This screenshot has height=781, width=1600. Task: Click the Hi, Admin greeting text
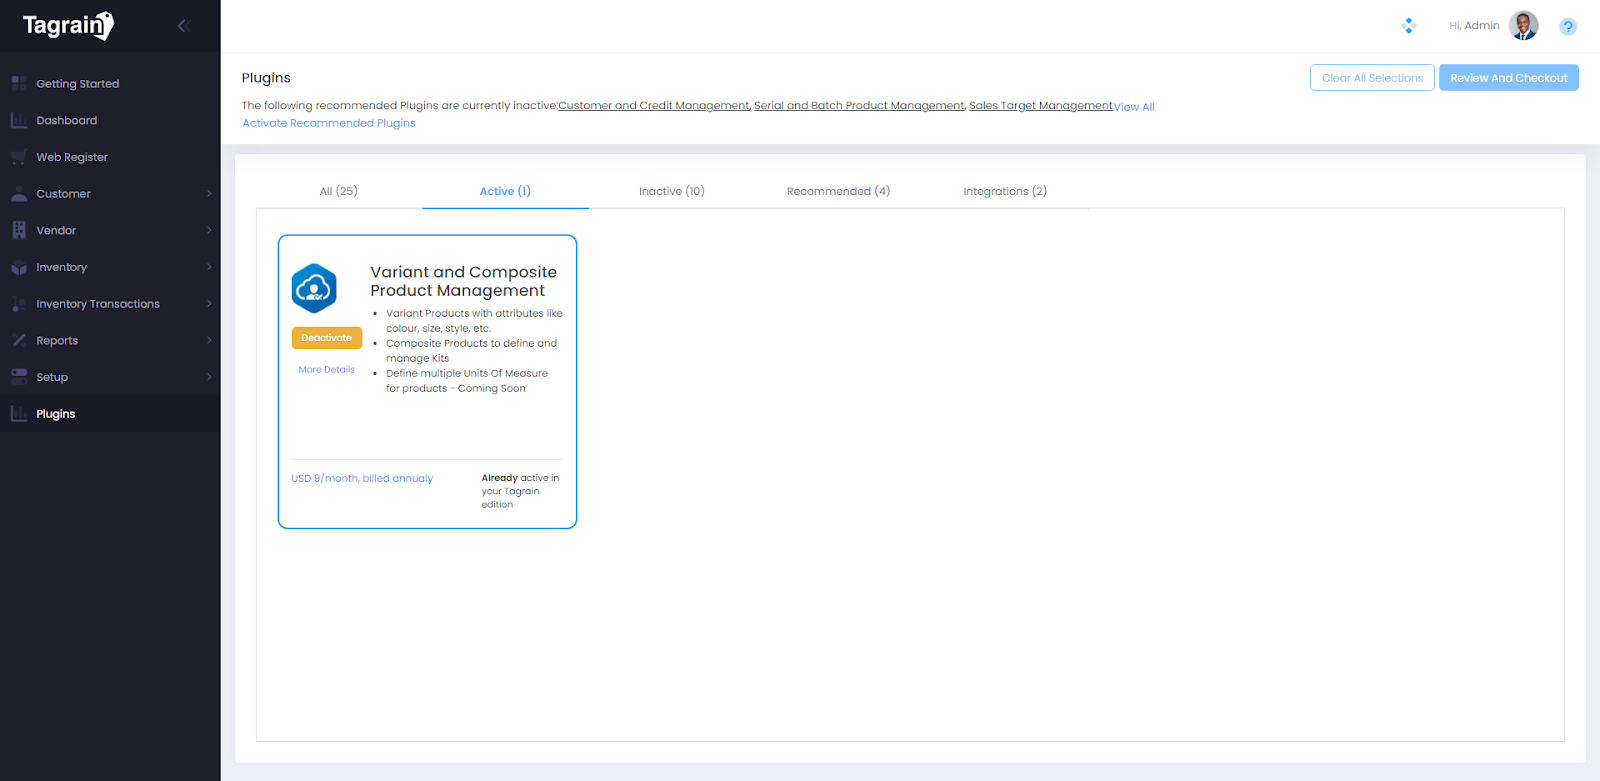point(1474,26)
